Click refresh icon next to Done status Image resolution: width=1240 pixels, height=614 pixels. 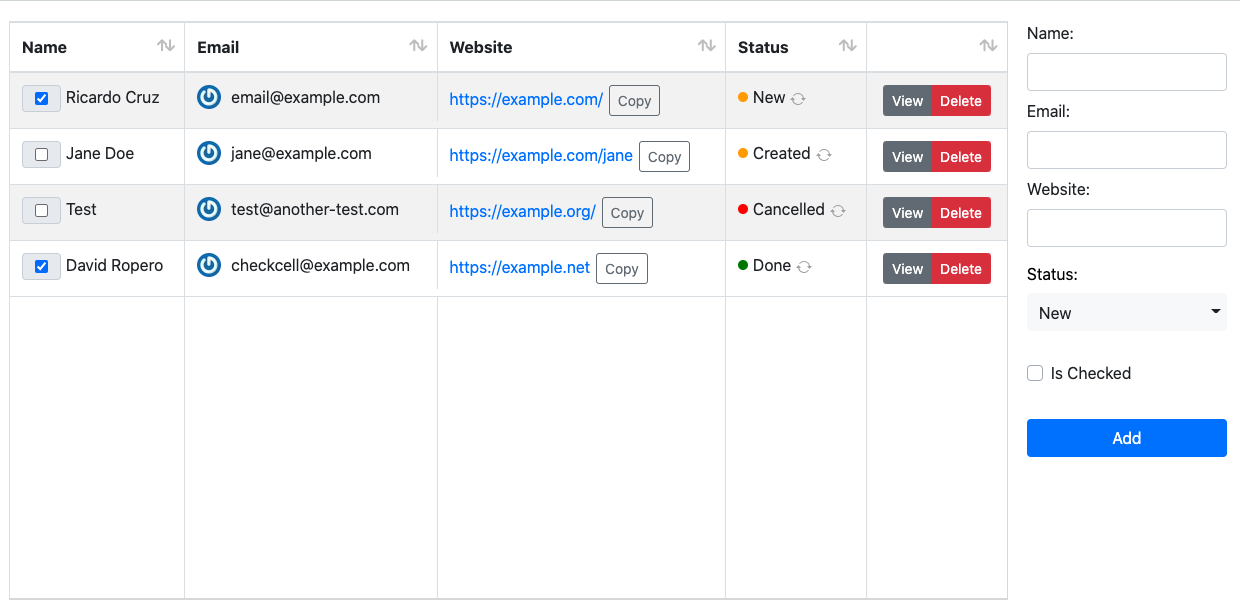(804, 267)
